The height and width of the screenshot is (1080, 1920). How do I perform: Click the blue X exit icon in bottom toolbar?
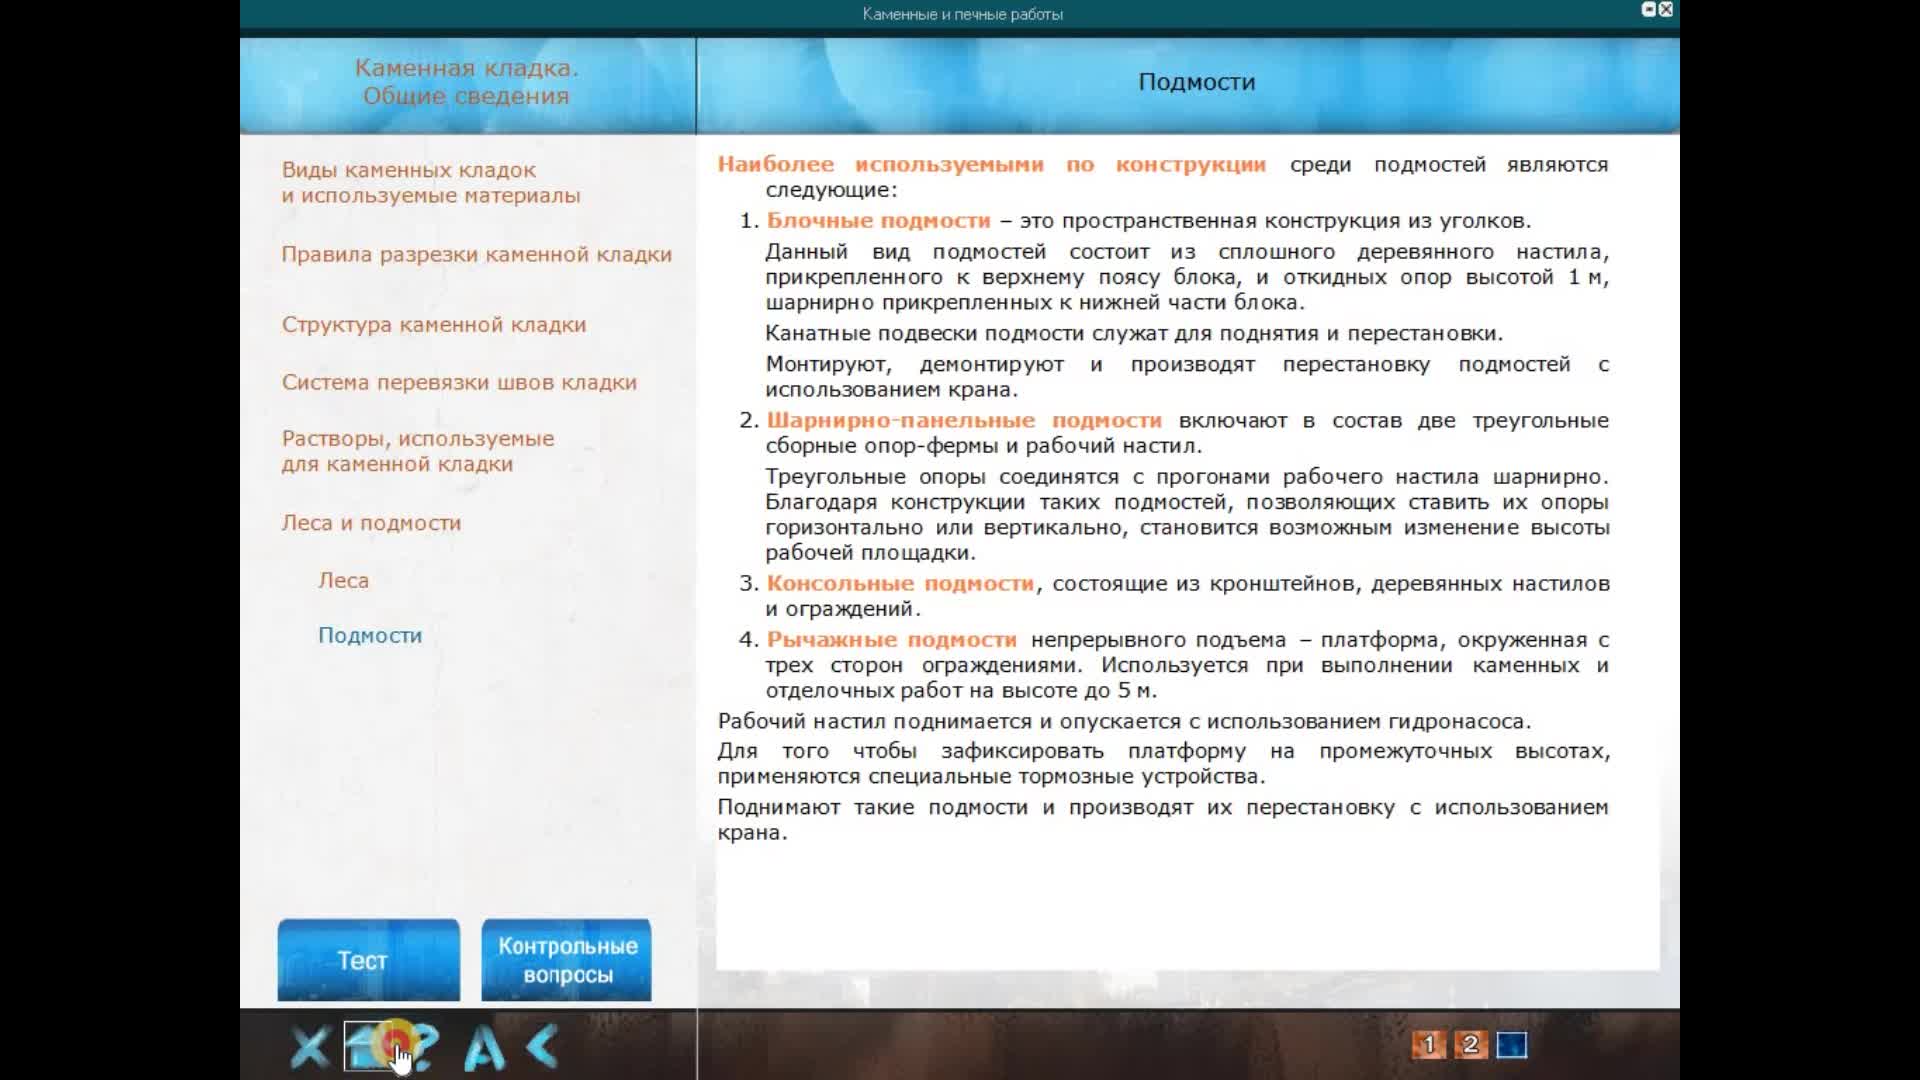pos(309,1047)
